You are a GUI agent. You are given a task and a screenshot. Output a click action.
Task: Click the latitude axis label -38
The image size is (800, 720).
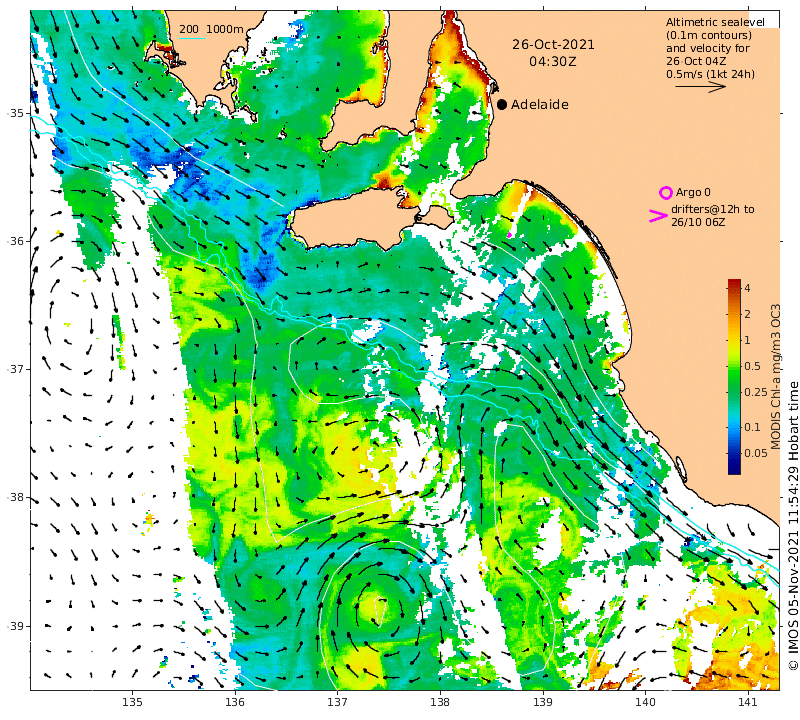point(16,498)
